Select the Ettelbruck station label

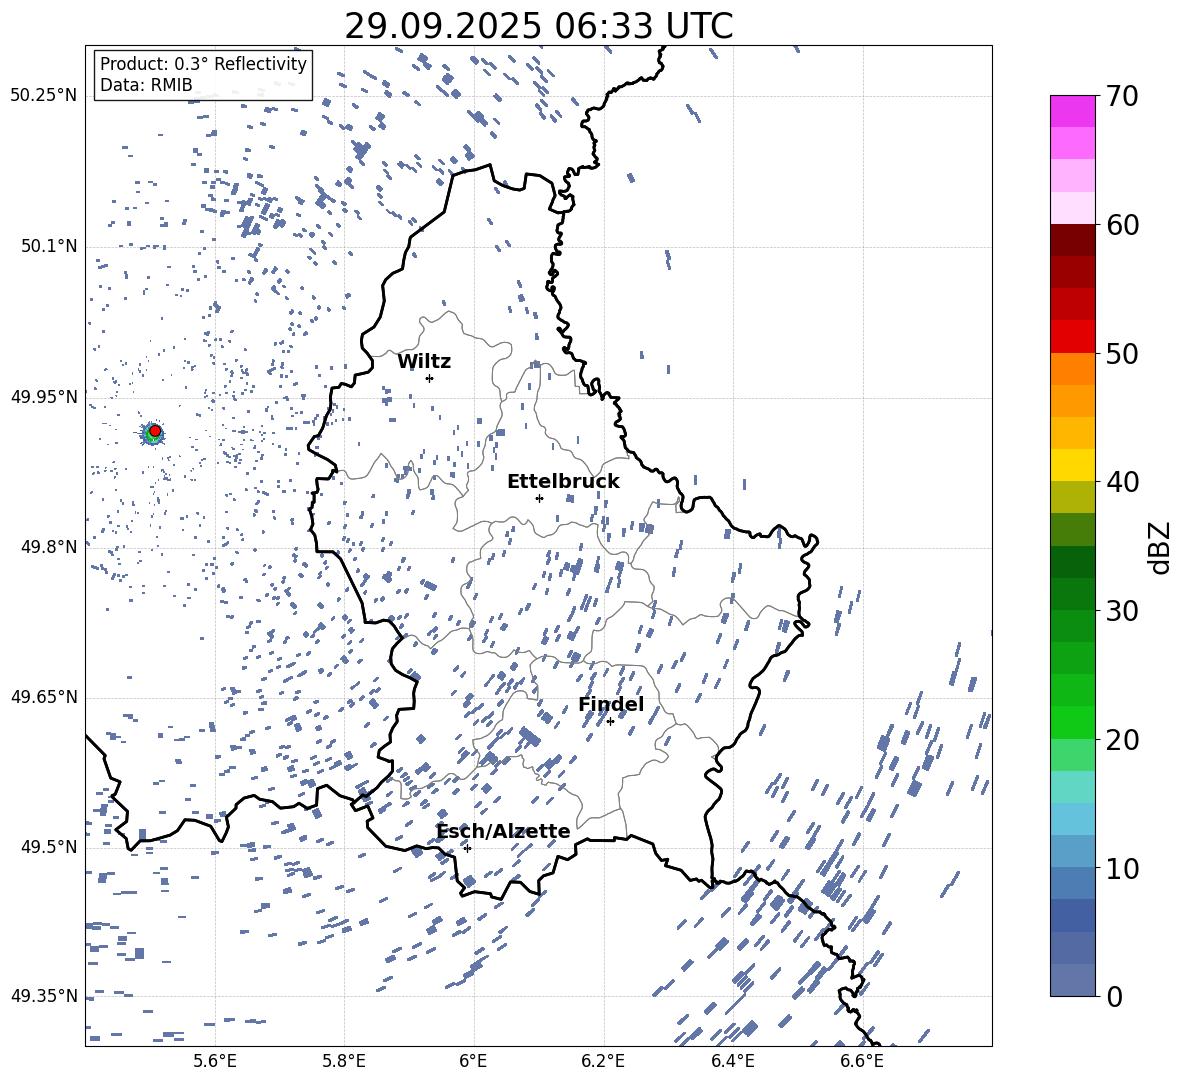point(563,482)
